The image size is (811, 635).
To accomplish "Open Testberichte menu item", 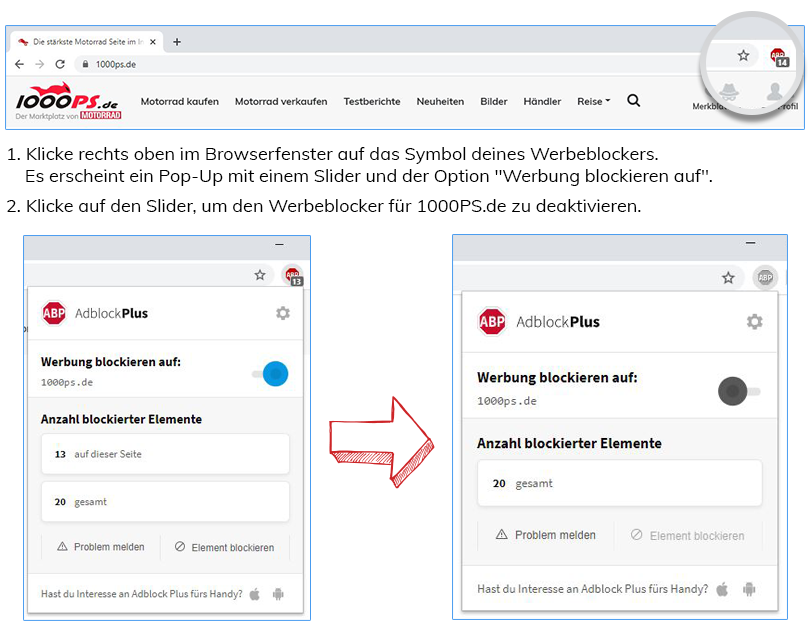I will click(372, 101).
